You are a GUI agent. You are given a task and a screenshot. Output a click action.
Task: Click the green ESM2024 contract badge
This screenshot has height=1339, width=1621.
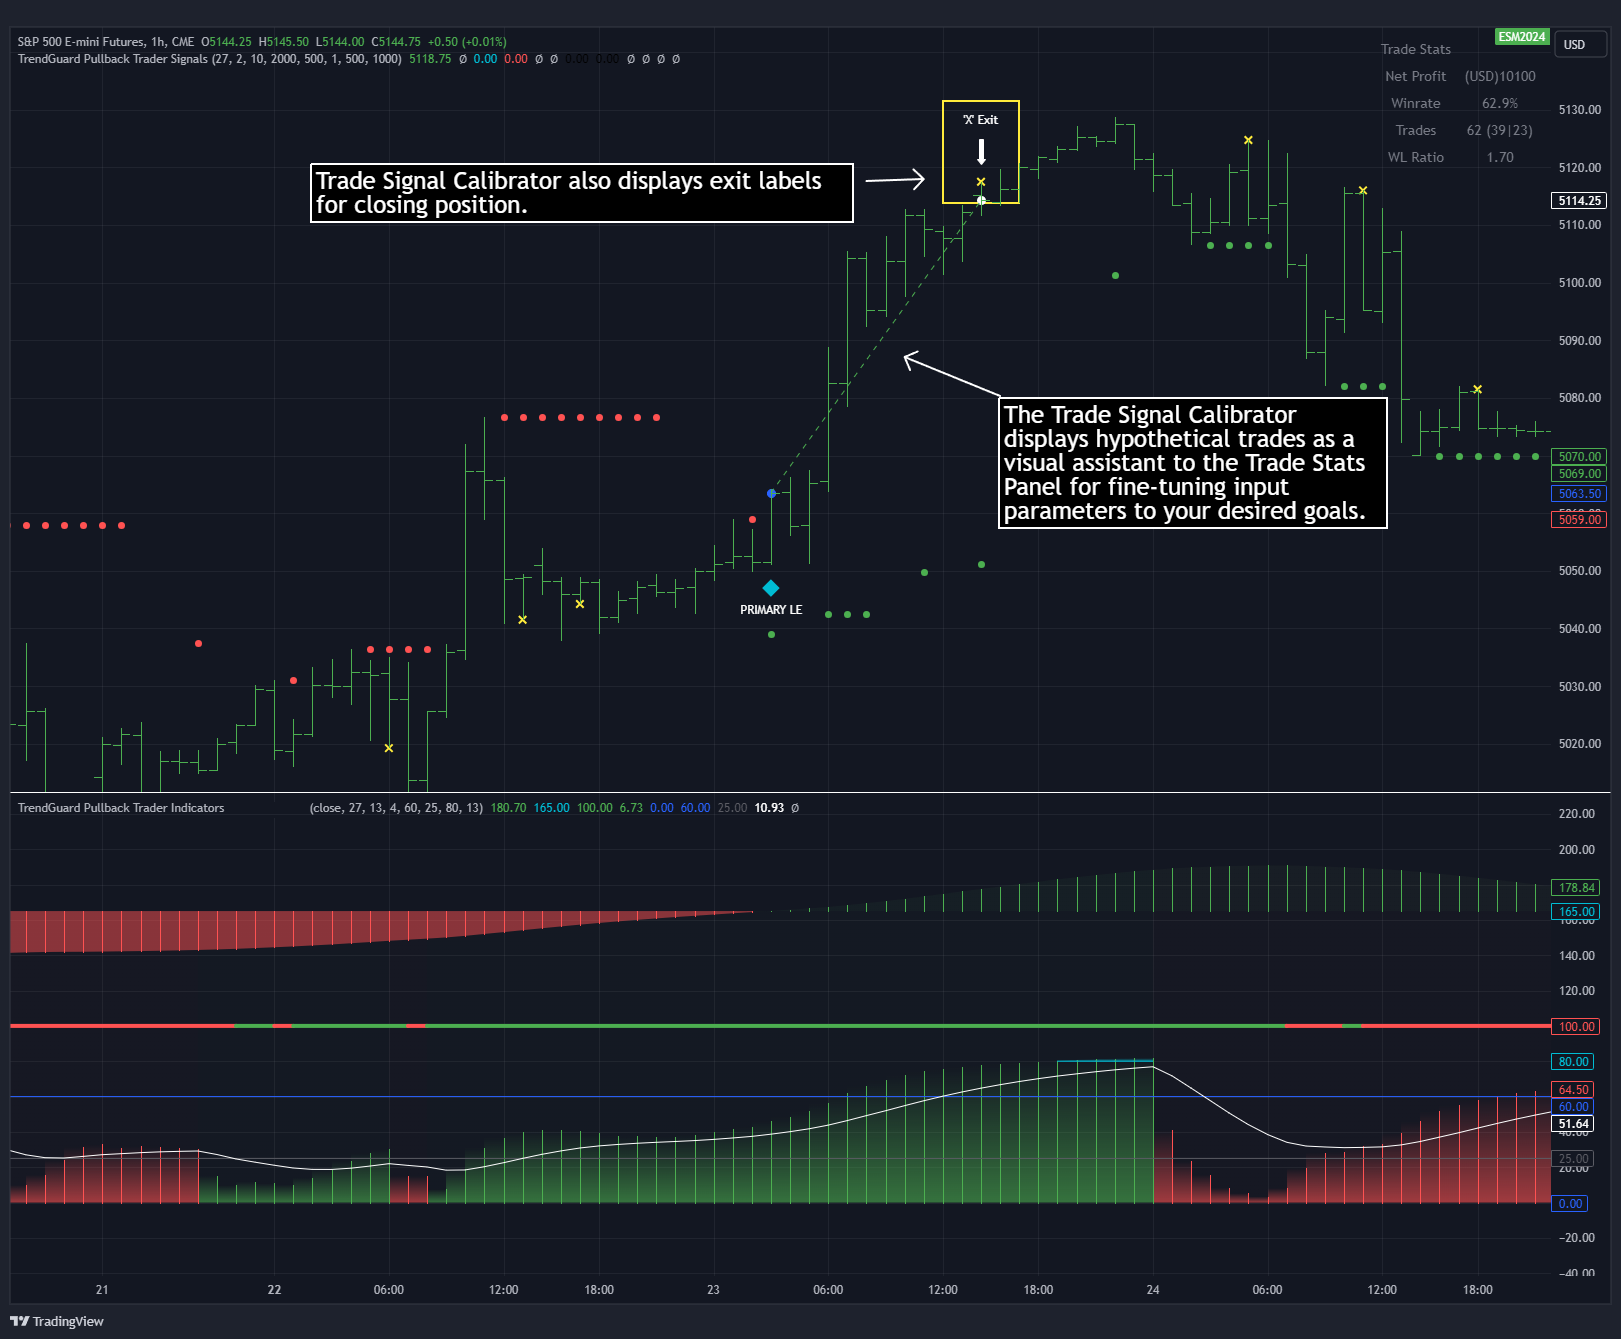(1522, 36)
